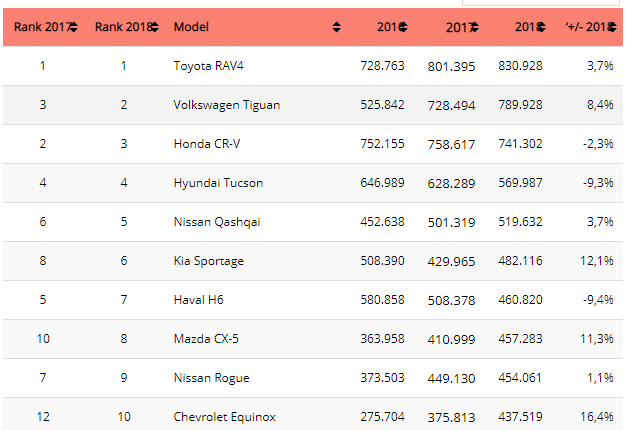Select the Hyundai Tucson model name
Image resolution: width=626 pixels, height=430 pixels.
coord(218,183)
